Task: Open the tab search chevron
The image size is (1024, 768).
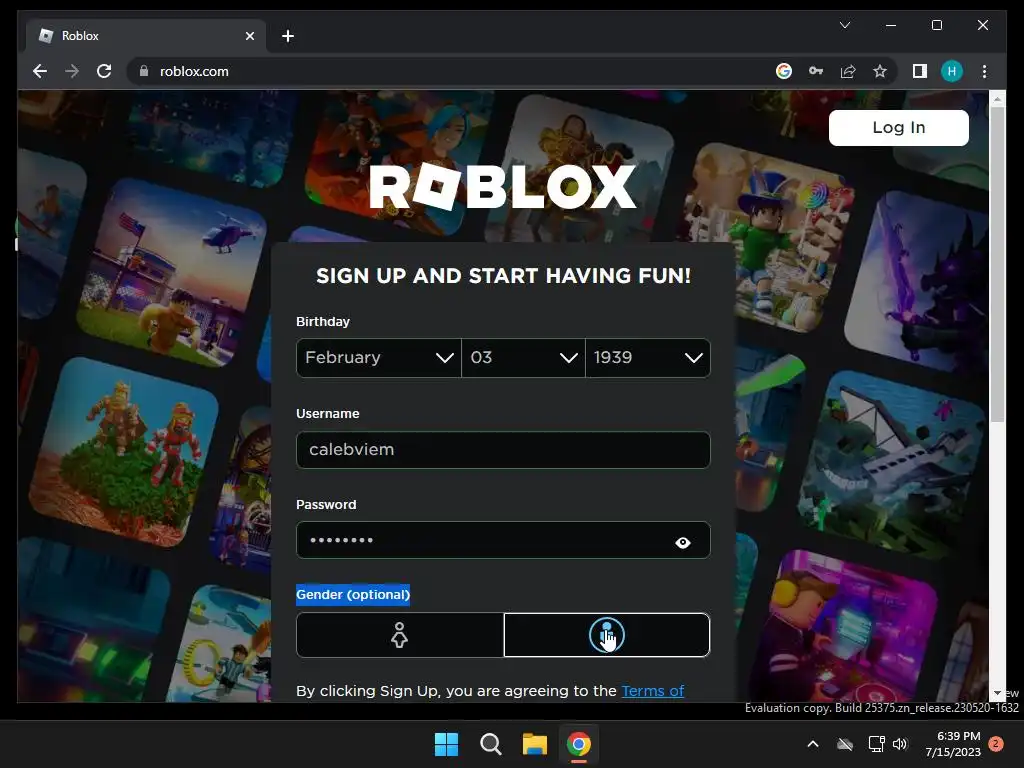Action: pyautogui.click(x=844, y=25)
